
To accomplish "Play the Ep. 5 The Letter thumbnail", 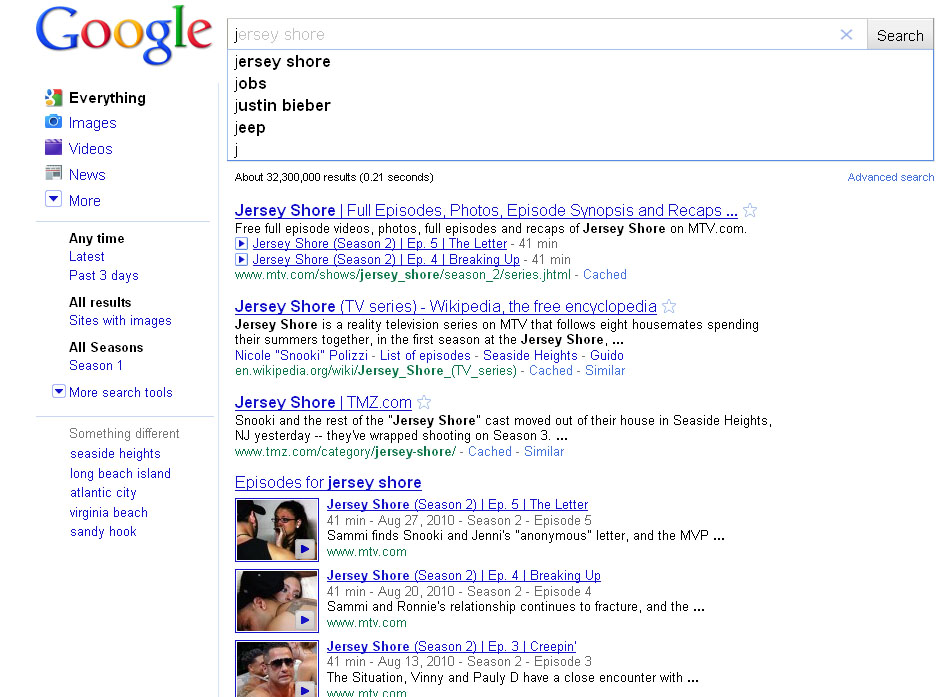I will (277, 530).
